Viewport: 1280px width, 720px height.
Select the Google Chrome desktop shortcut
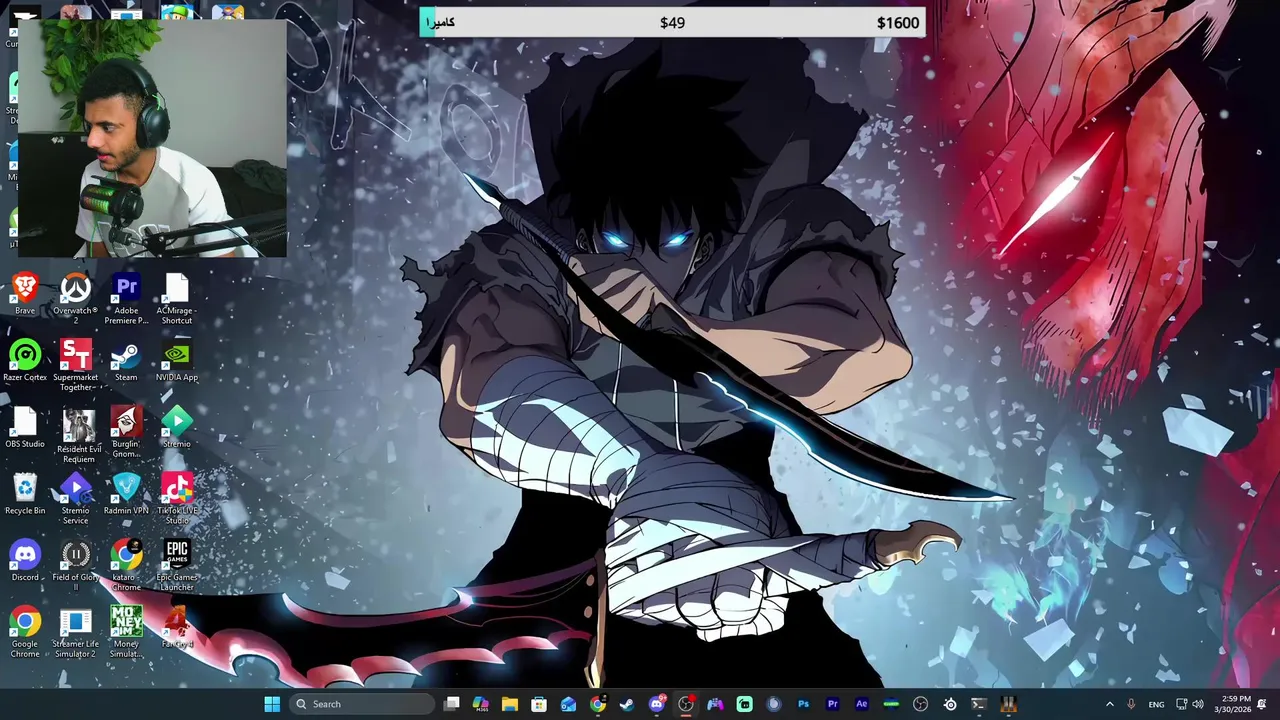click(x=25, y=632)
